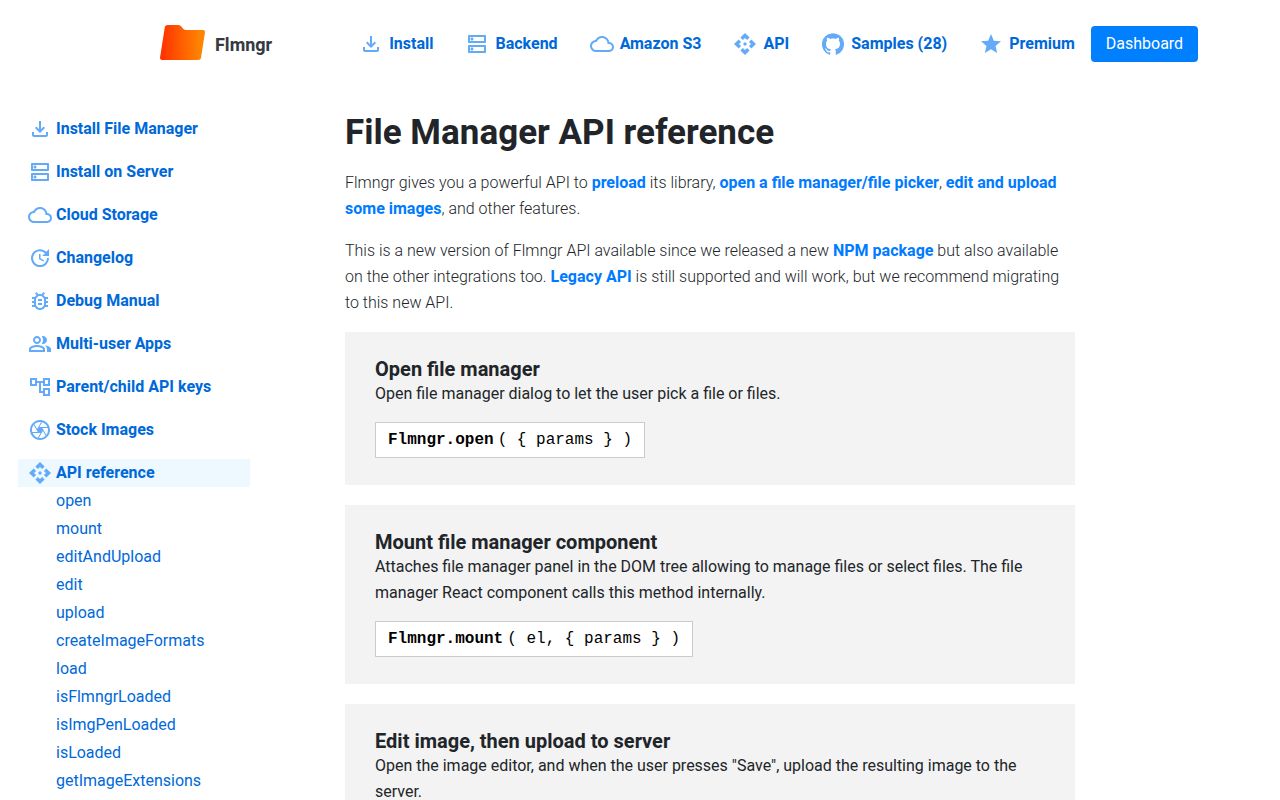The width and height of the screenshot is (1280, 800).
Task: Click the GitHub icon beside Samples
Action: tap(833, 44)
